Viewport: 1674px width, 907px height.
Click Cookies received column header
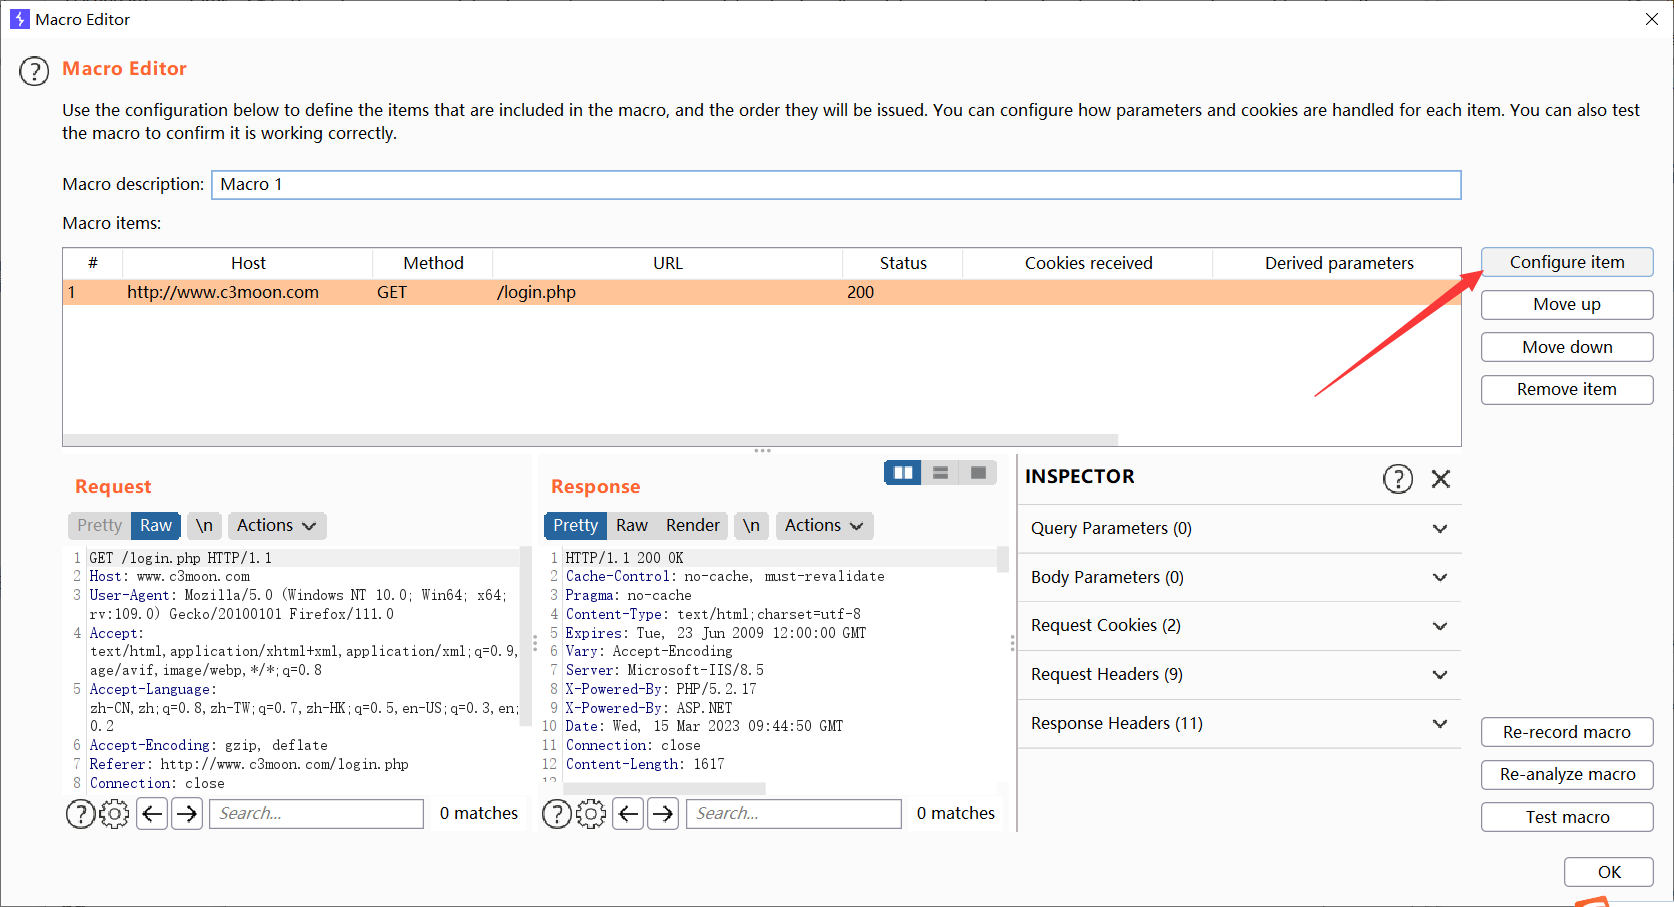click(1088, 264)
